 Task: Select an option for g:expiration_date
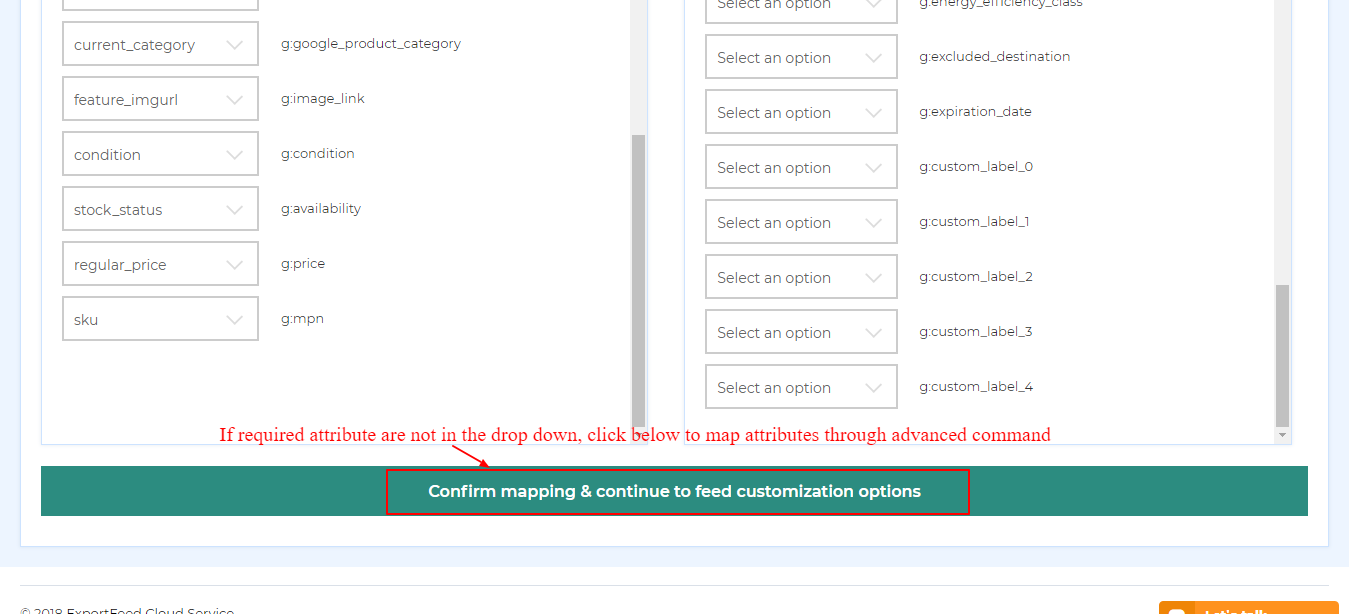pyautogui.click(x=801, y=112)
